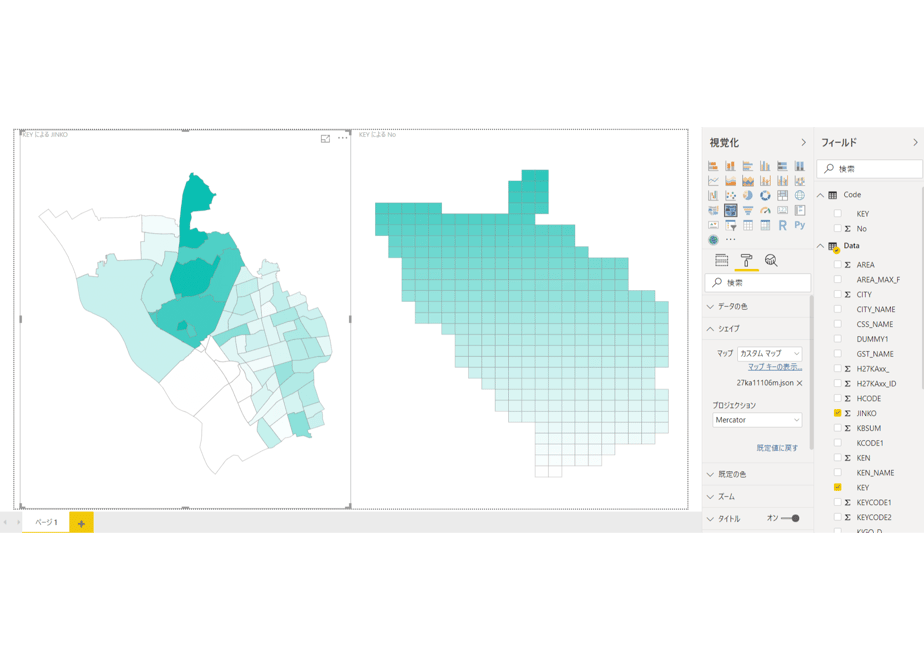Click the 既定値に戻す link

pos(777,448)
